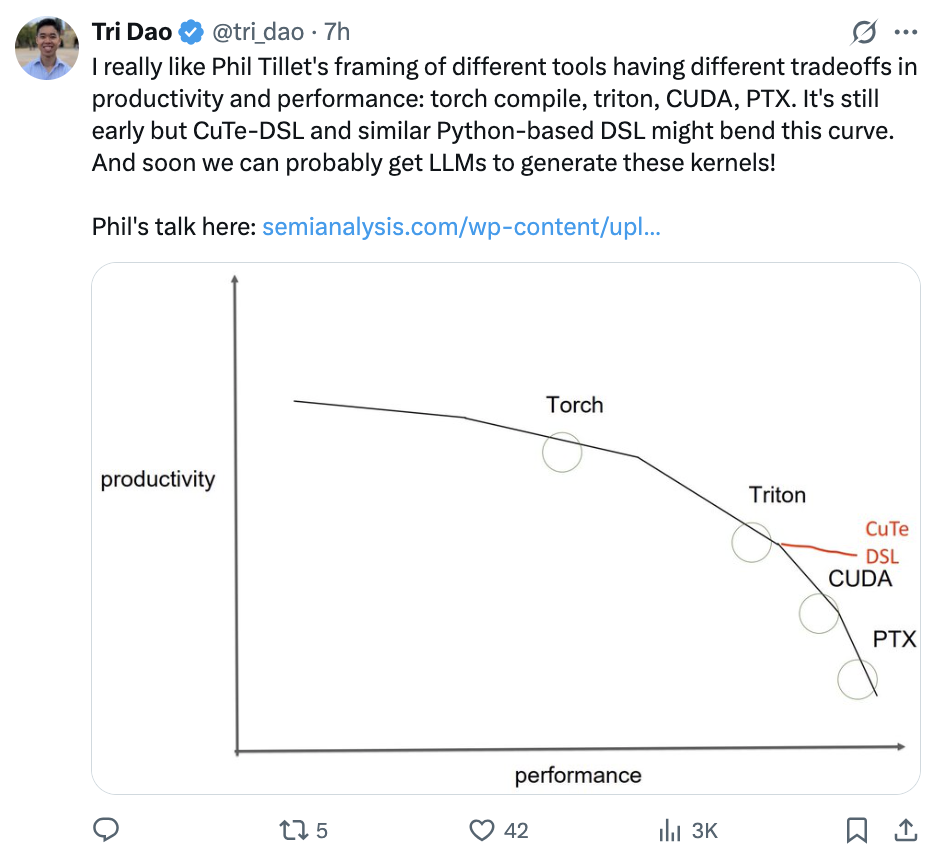Click the tweet body text
This screenshot has width=942, height=858.
[x=505, y=115]
